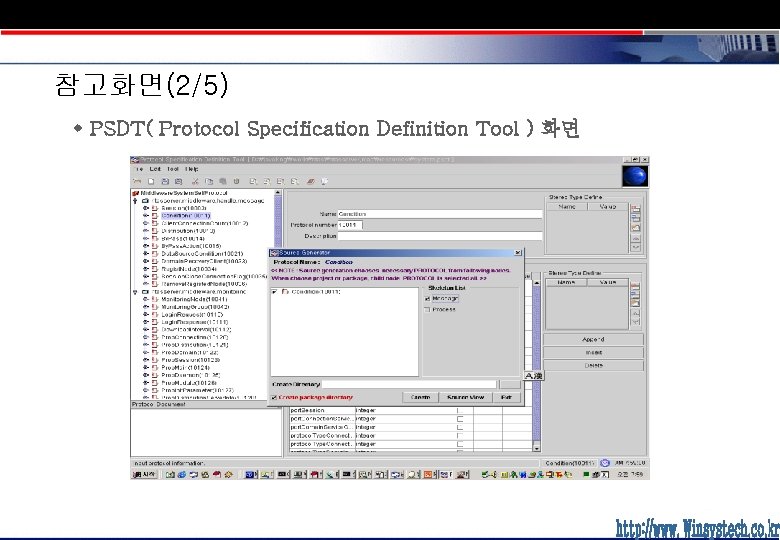Open the Tool menu

point(173,169)
